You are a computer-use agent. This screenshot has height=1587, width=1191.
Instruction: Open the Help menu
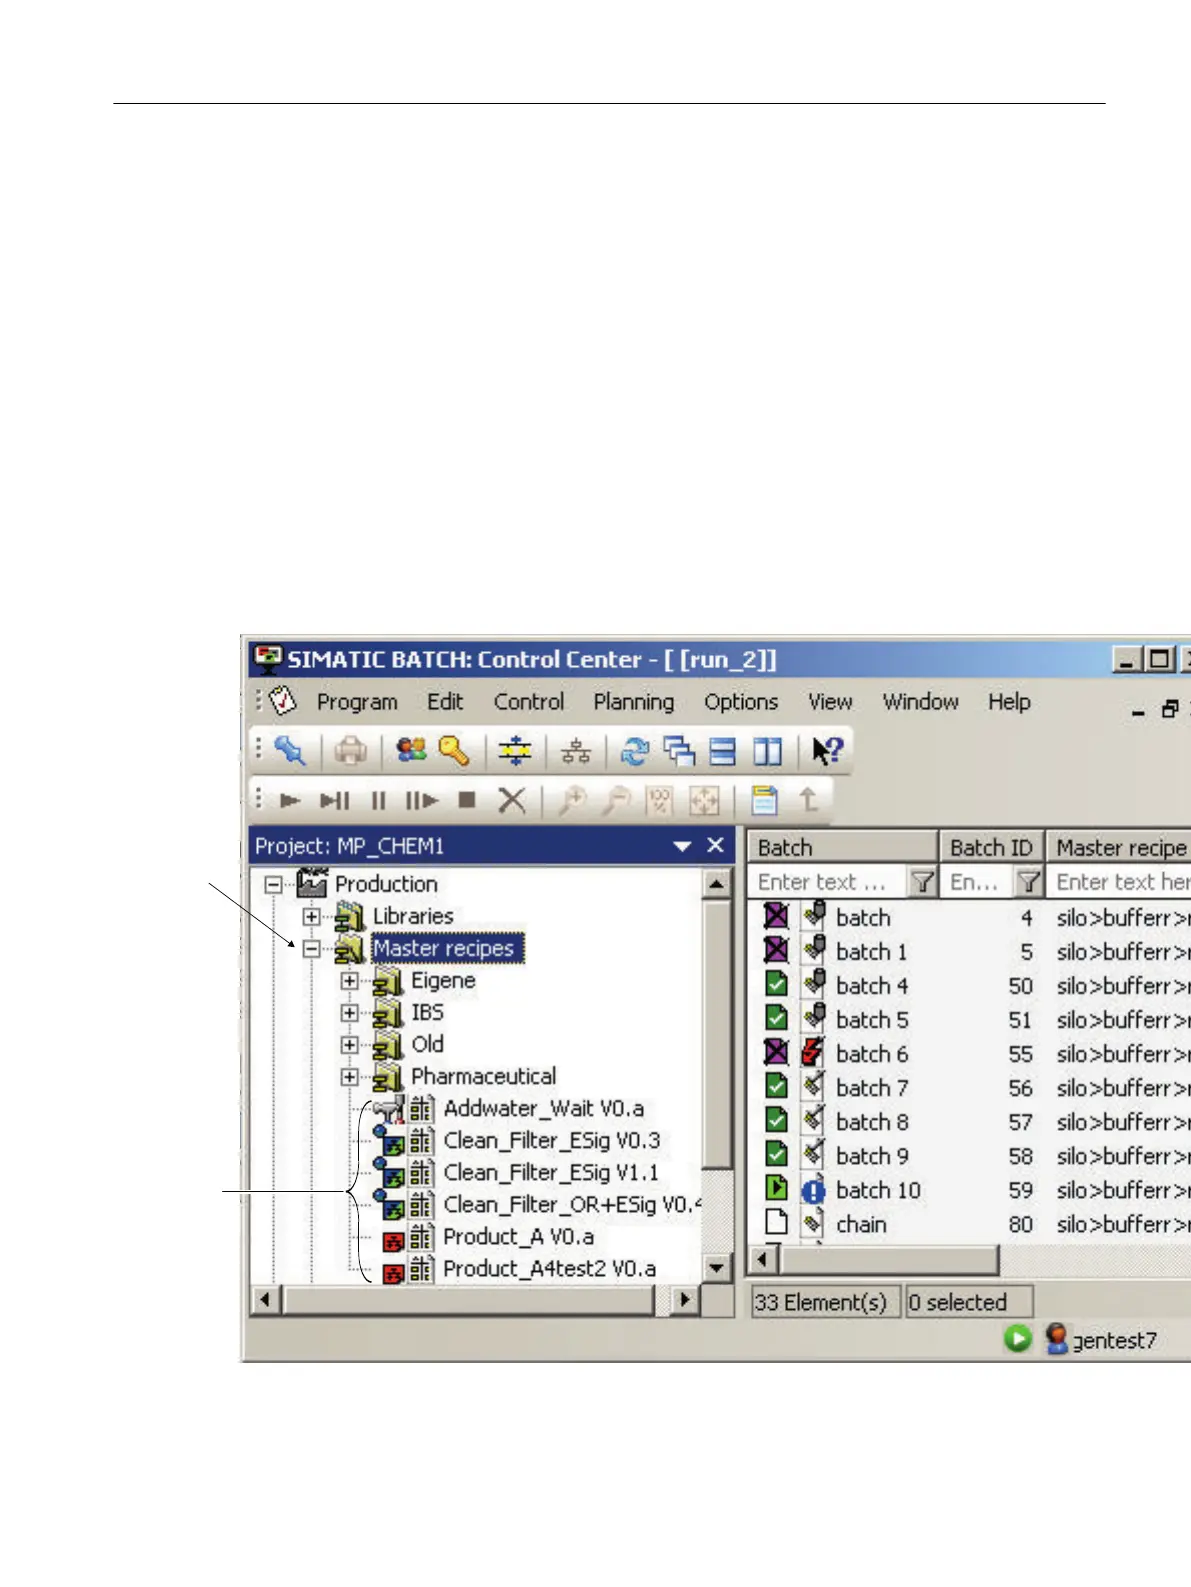point(1009,702)
